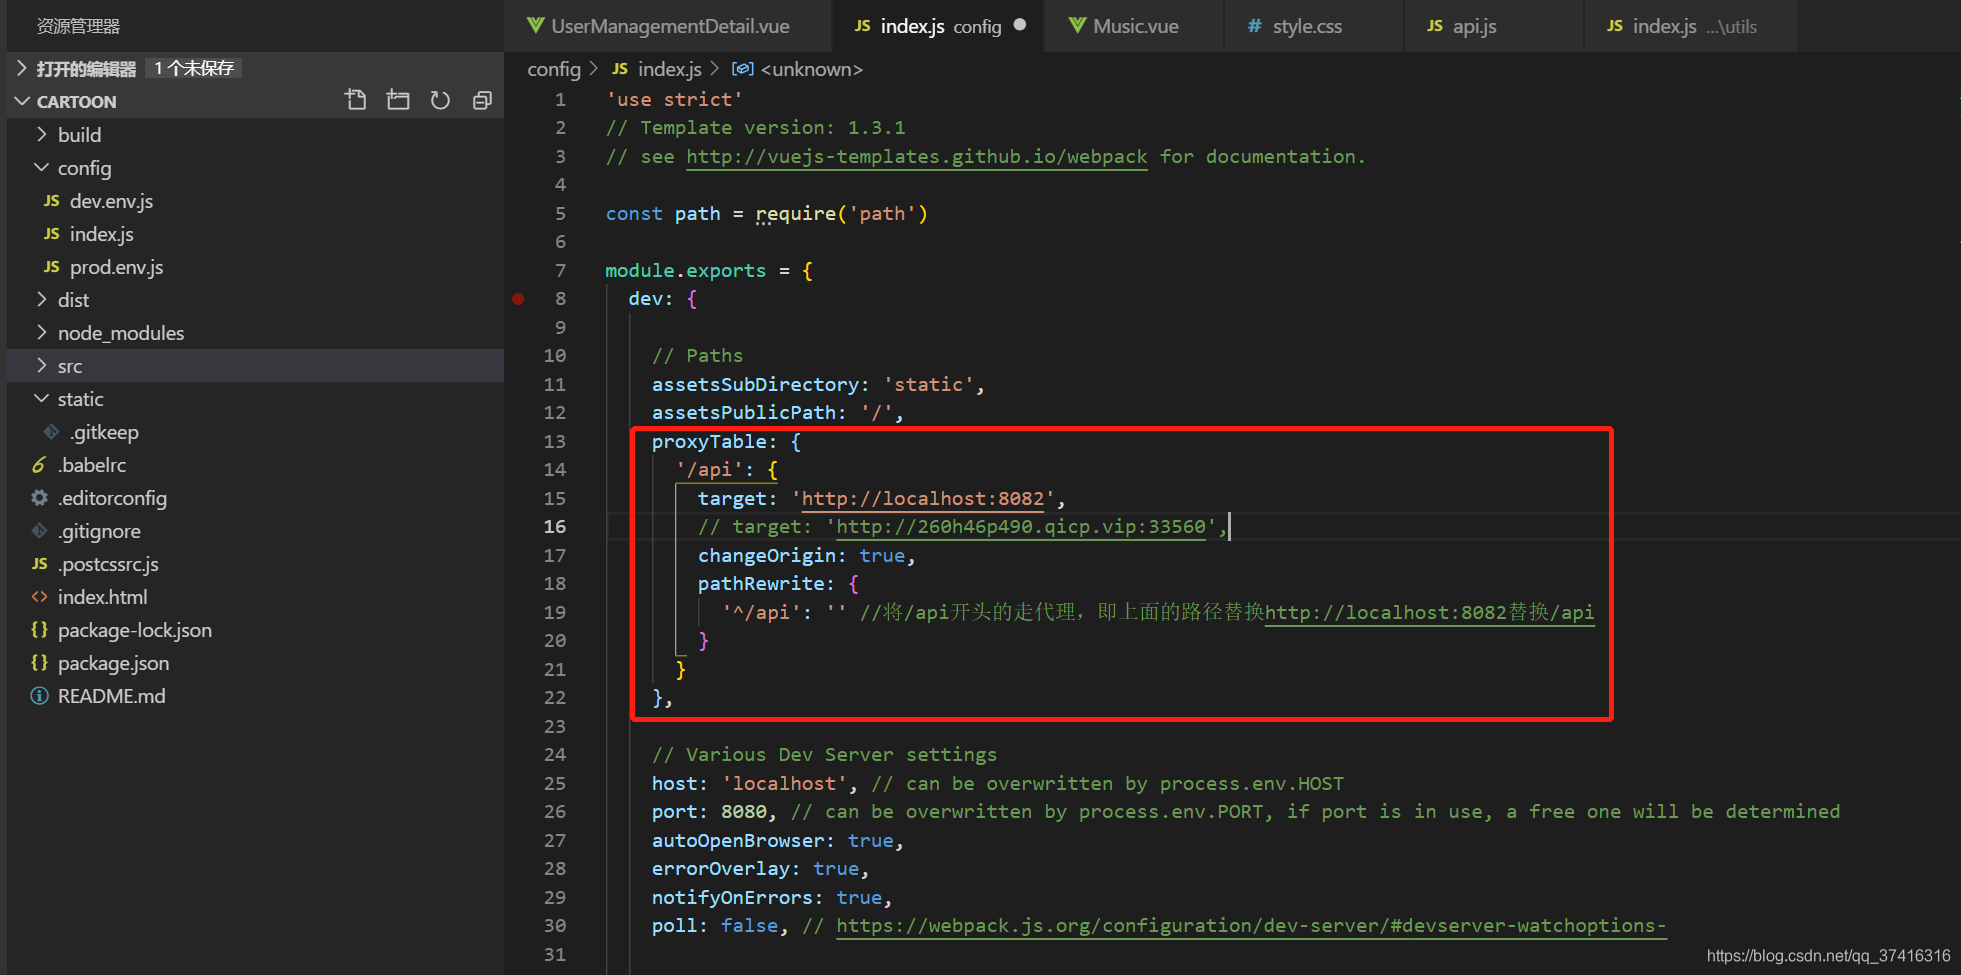Collapse the CARTOON project section
The width and height of the screenshot is (1961, 975).
tap(22, 101)
